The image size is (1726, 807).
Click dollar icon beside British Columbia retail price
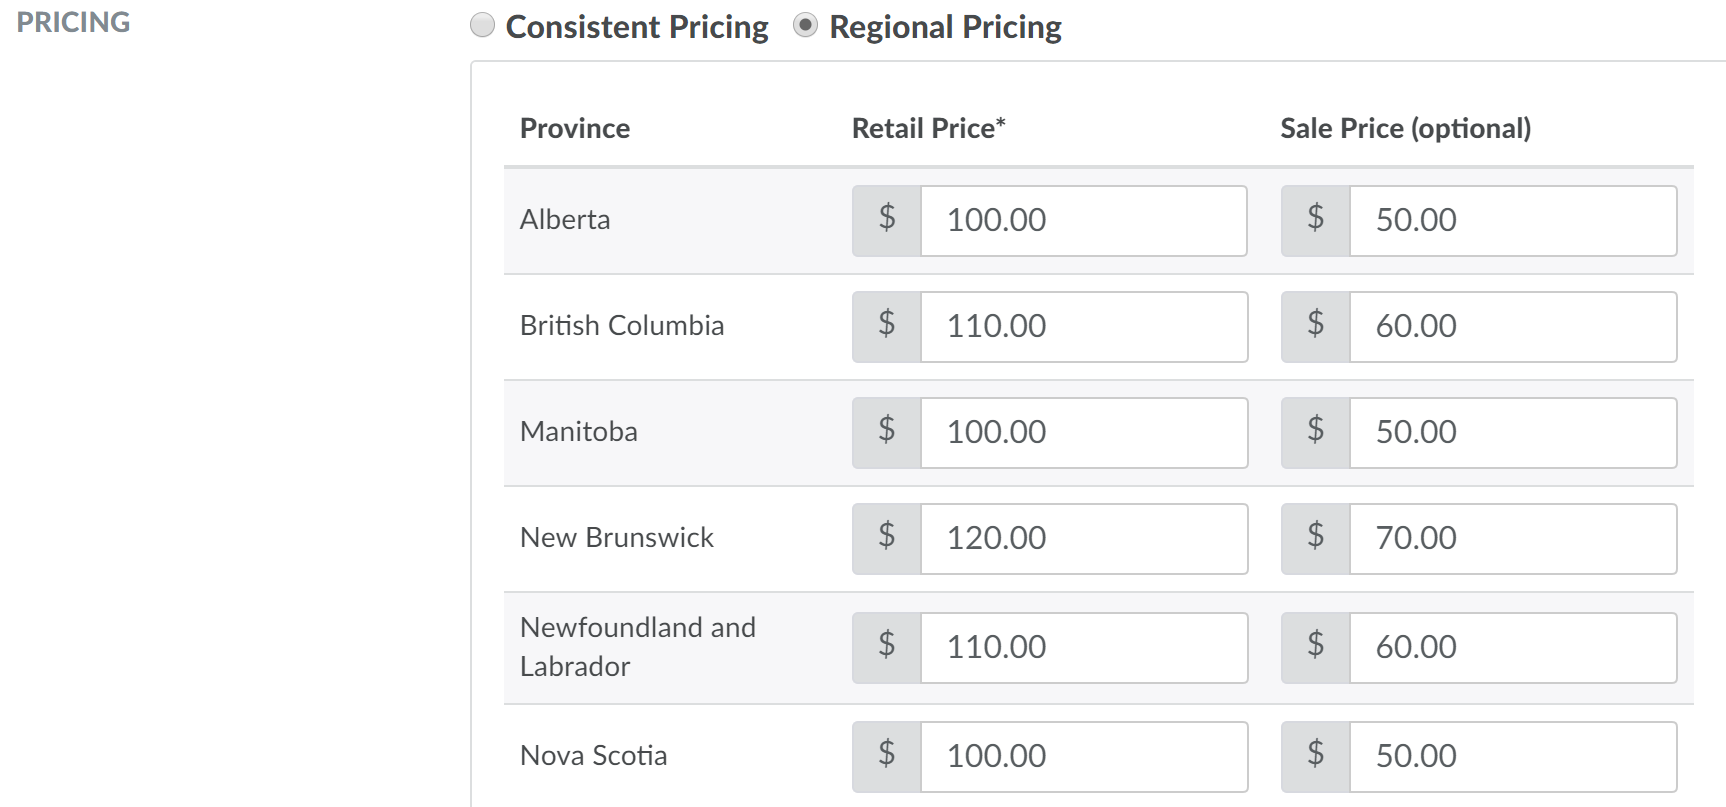click(887, 326)
